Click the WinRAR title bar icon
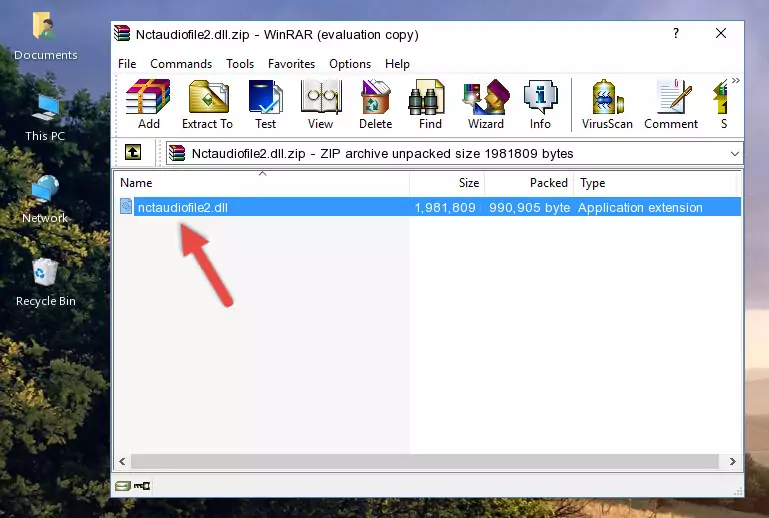 coord(122,34)
